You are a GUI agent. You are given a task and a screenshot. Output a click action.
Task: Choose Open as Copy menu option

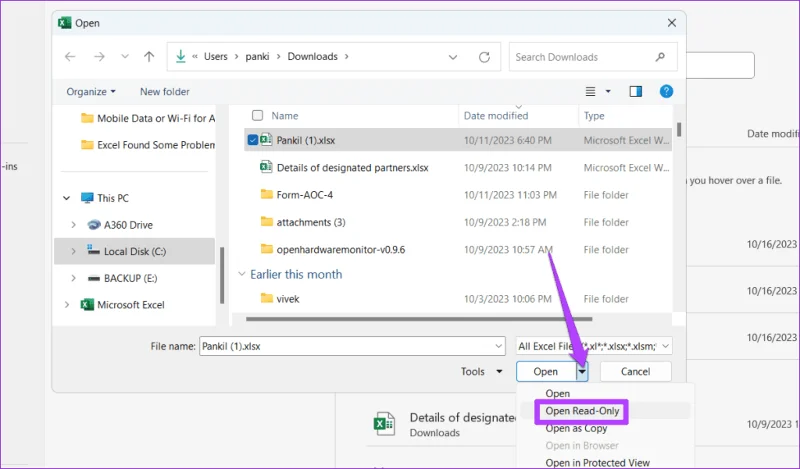(576, 429)
